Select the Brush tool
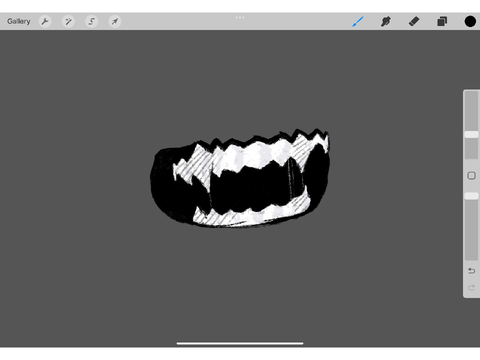The image size is (480, 360). tap(358, 21)
